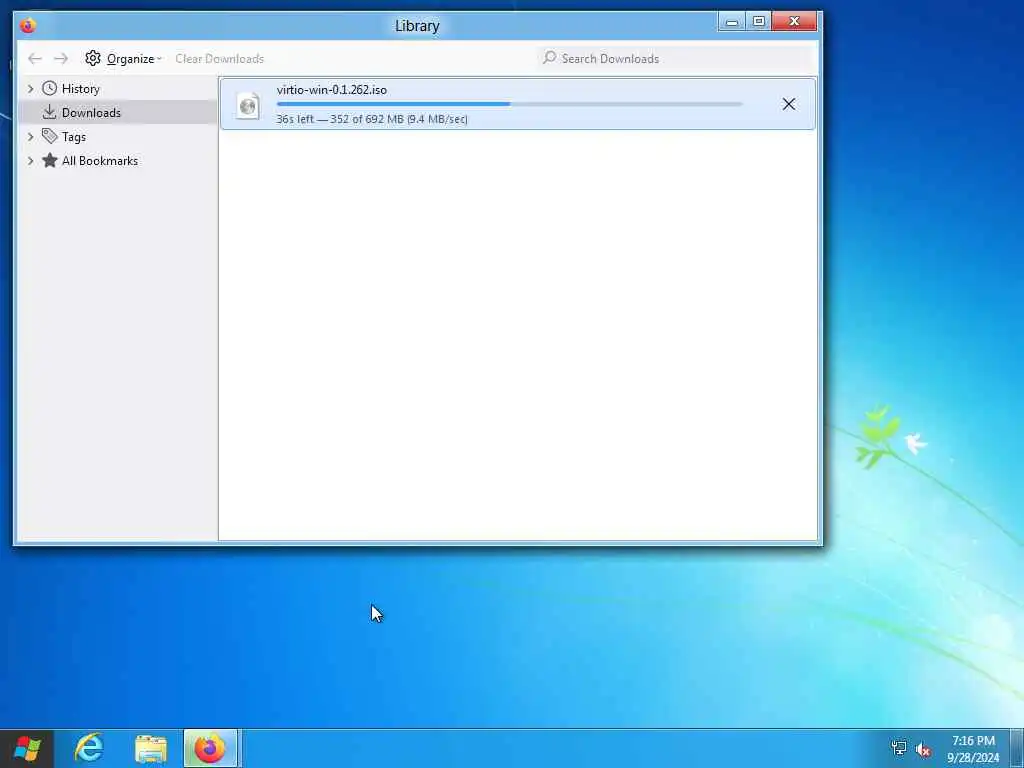Click the Downloads arrow icon
This screenshot has height=768, width=1024.
coord(49,112)
